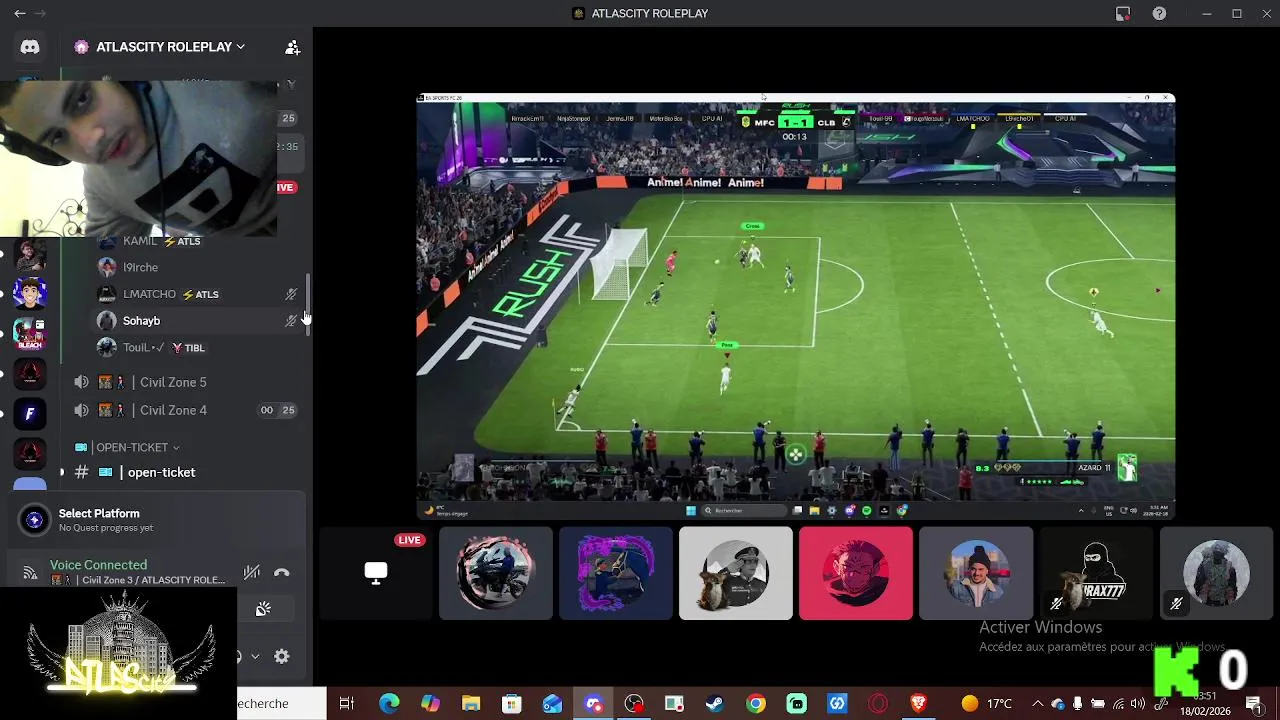Screen dimensions: 1280x720
Task: Show hidden system tray icons chevron
Action: coord(1037,704)
